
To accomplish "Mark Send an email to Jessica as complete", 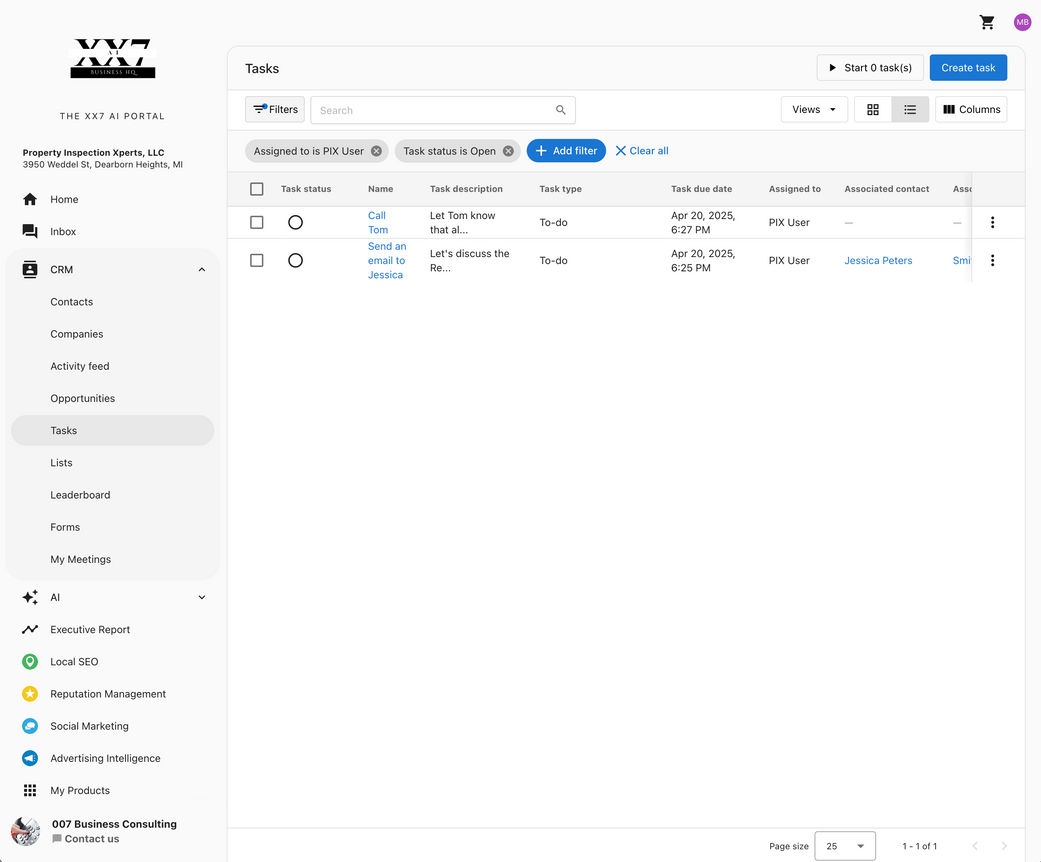I will point(295,260).
